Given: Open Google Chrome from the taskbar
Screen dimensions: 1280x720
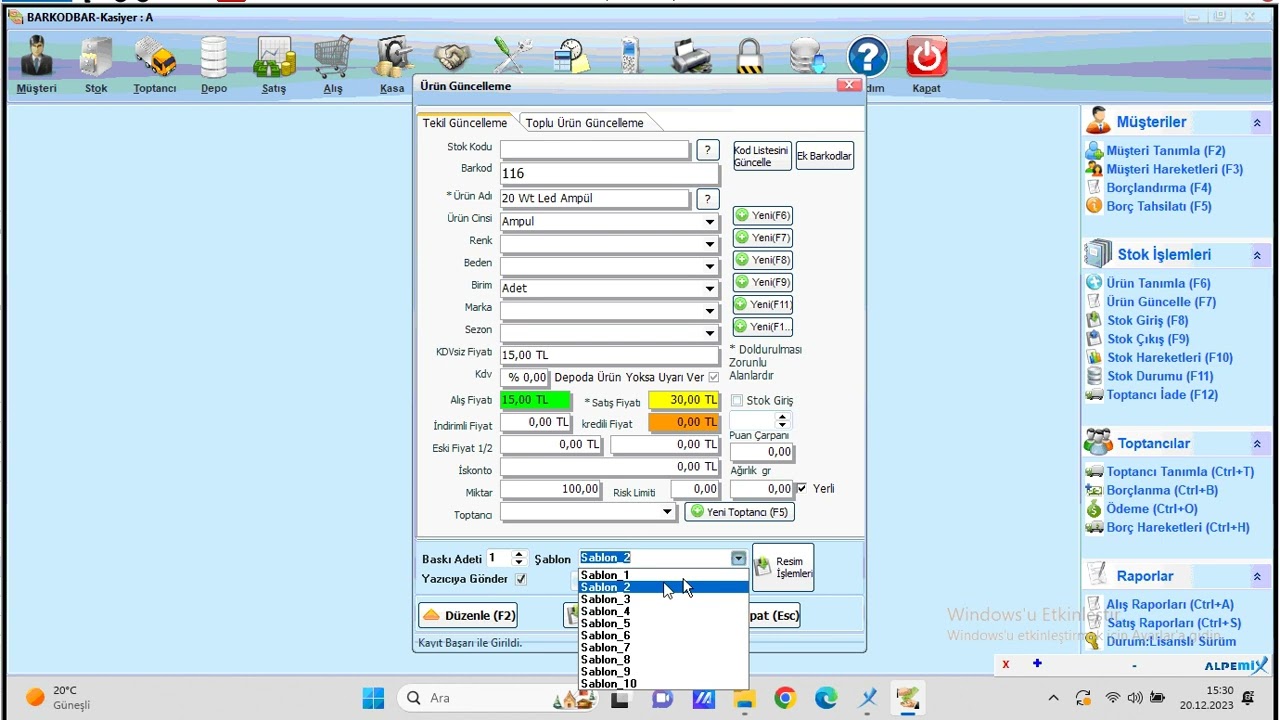Looking at the screenshot, I should 785,697.
